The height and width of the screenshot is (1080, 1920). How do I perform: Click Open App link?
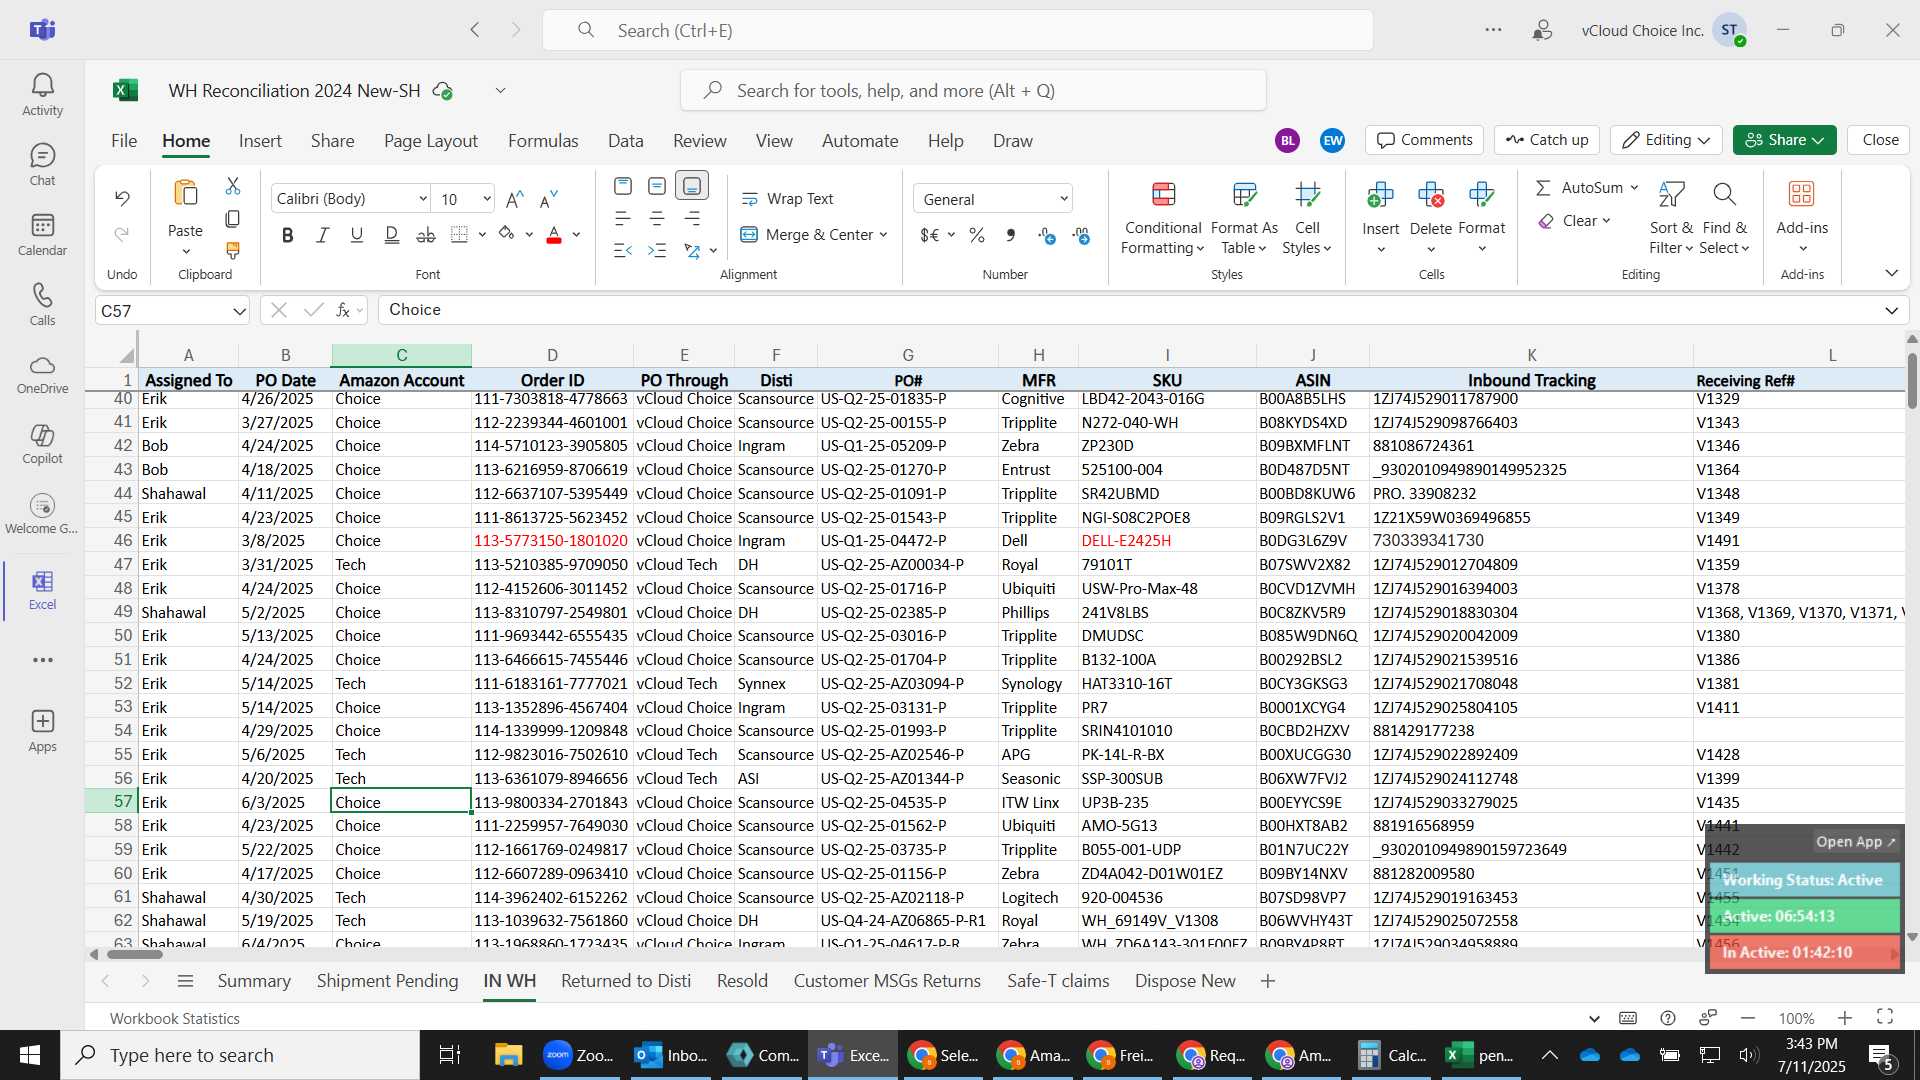1855,842
